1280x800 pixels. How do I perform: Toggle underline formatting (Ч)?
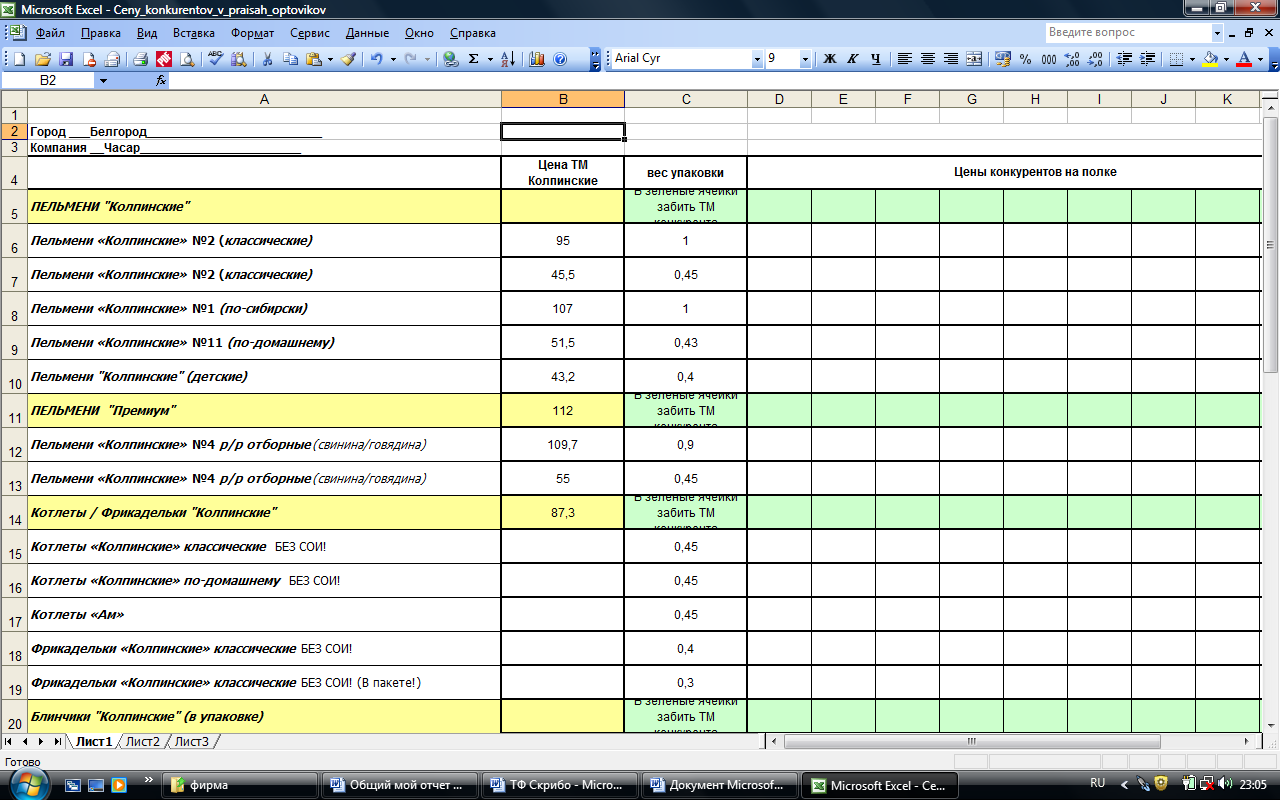(875, 59)
